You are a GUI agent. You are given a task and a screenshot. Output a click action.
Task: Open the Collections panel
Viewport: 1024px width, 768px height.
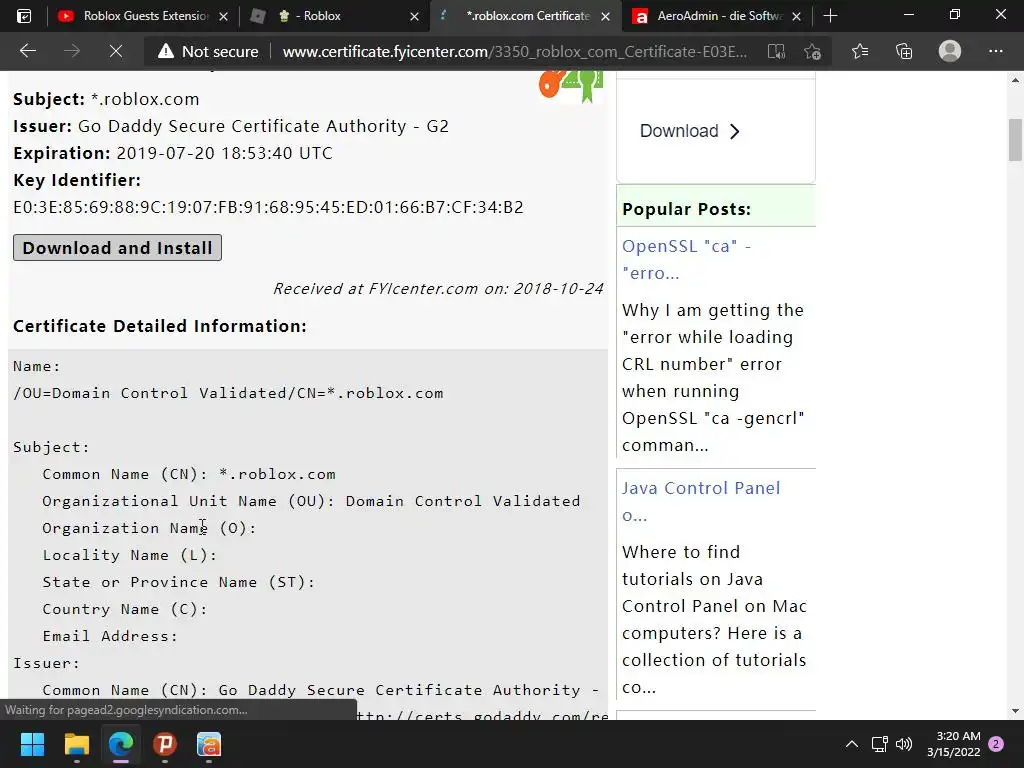pyautogui.click(x=904, y=51)
